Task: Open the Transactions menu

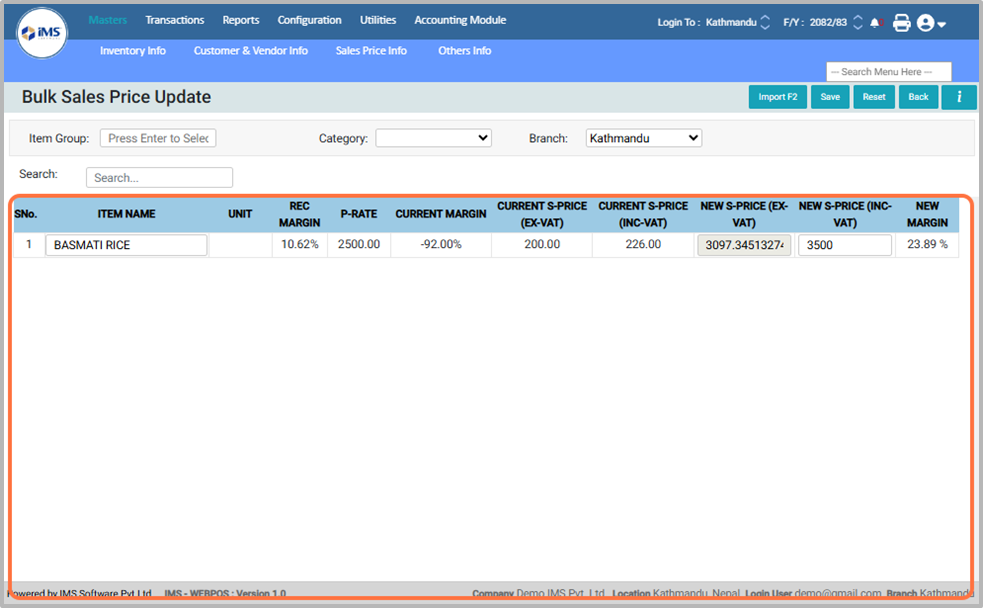Action: coord(174,20)
